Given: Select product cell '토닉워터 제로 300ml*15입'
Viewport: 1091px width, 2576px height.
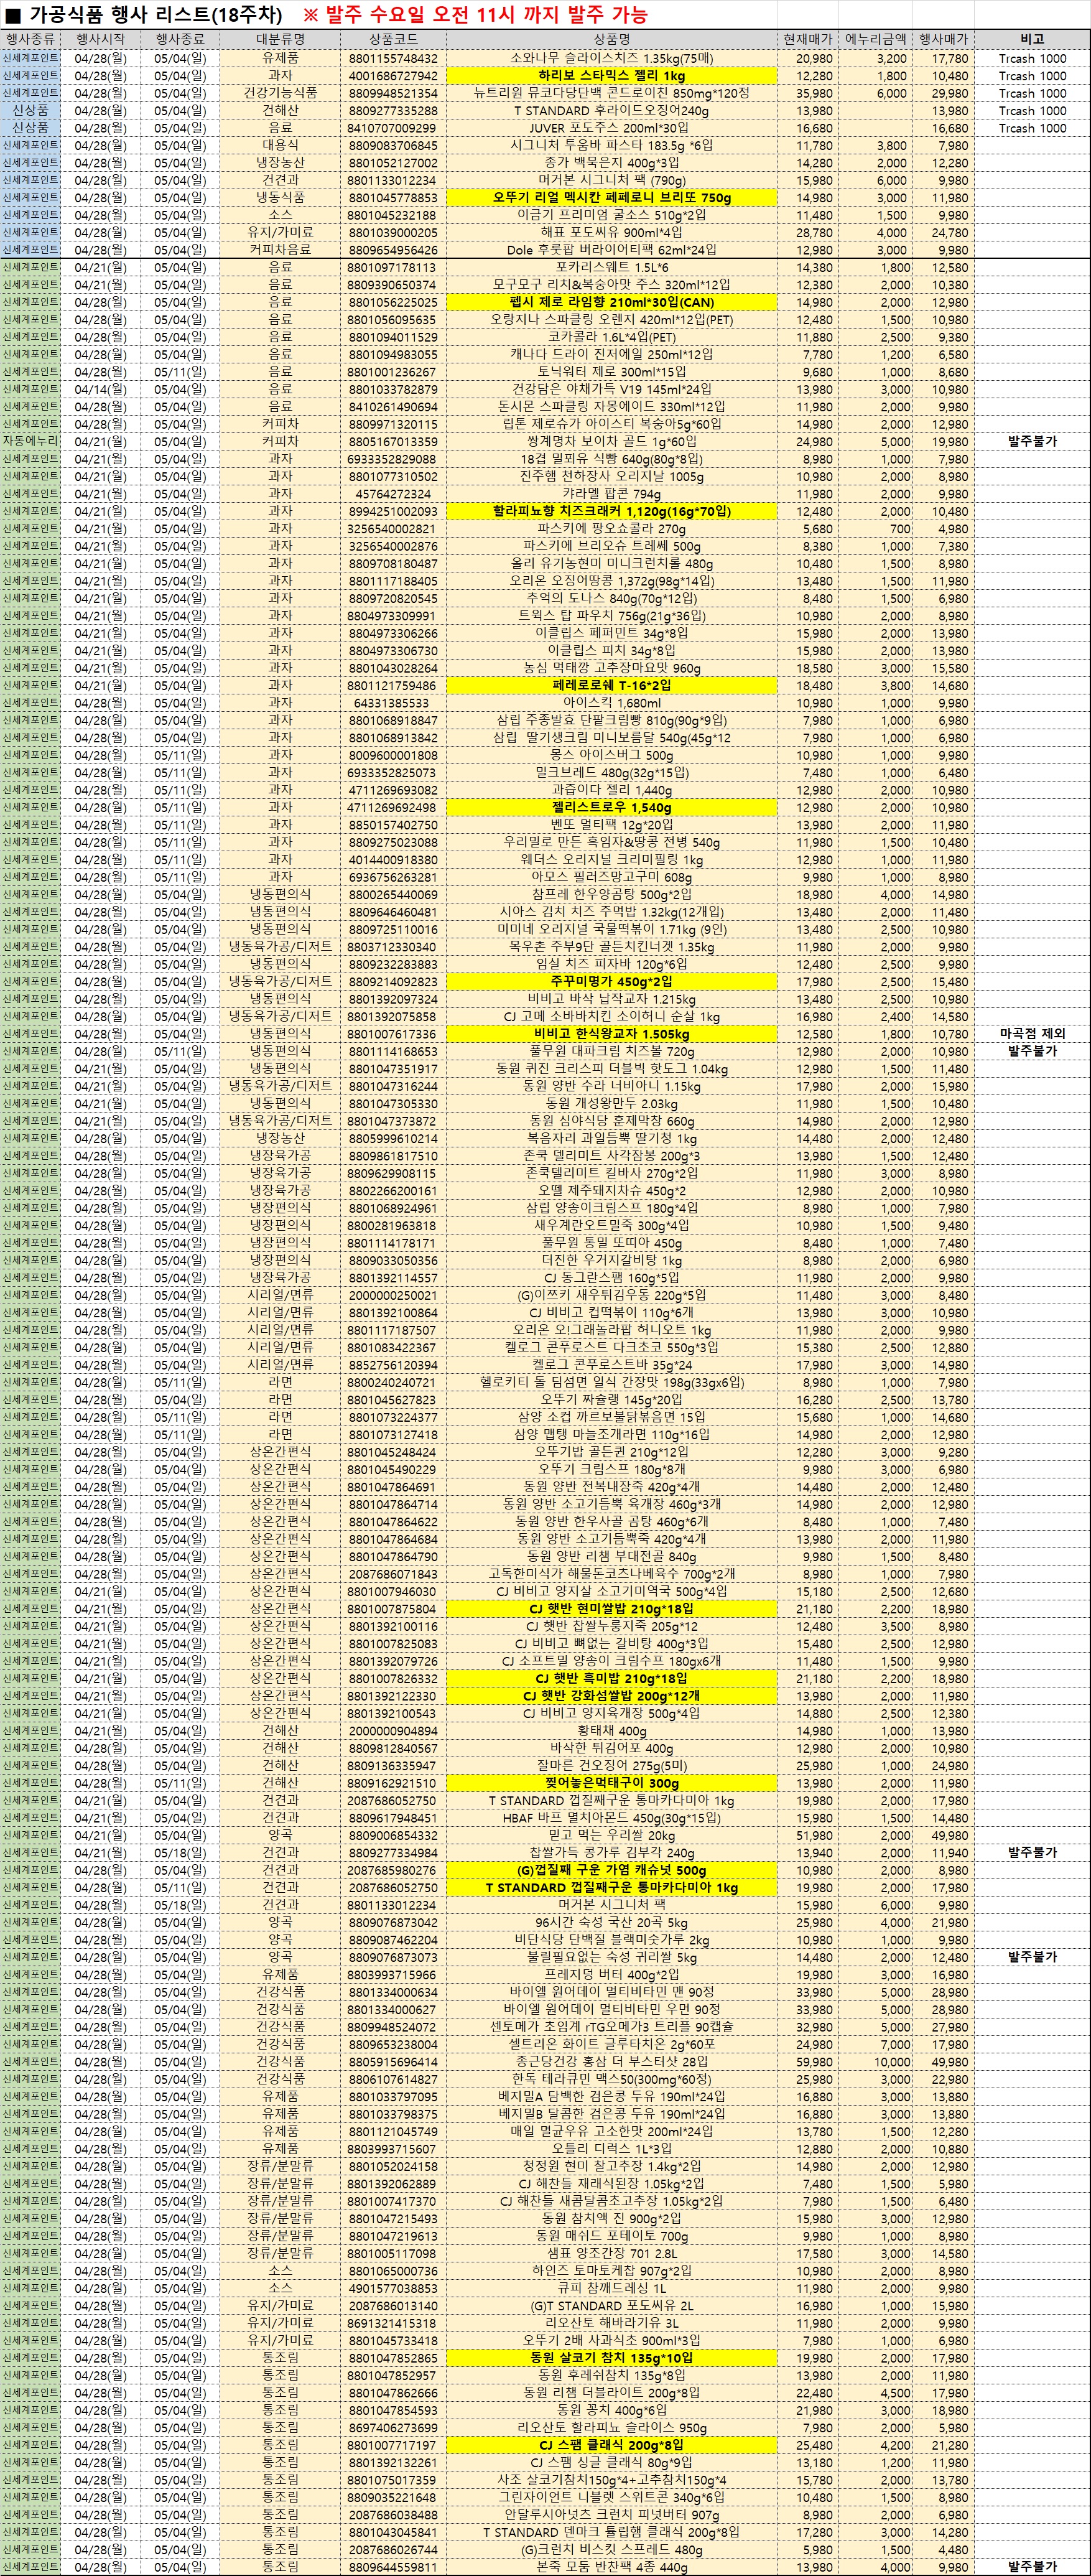Looking at the screenshot, I should pyautogui.click(x=612, y=372).
